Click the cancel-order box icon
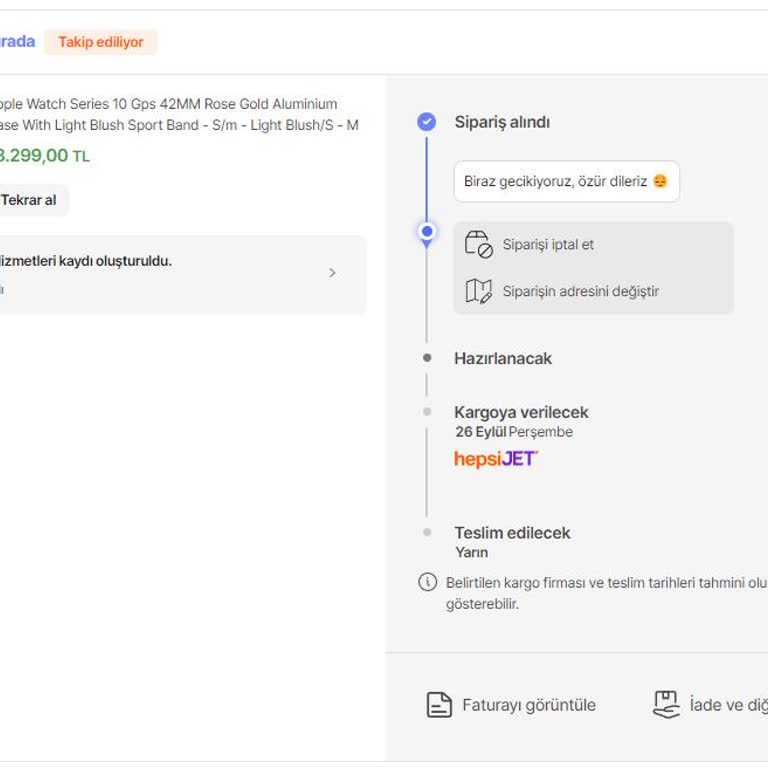 click(x=478, y=244)
